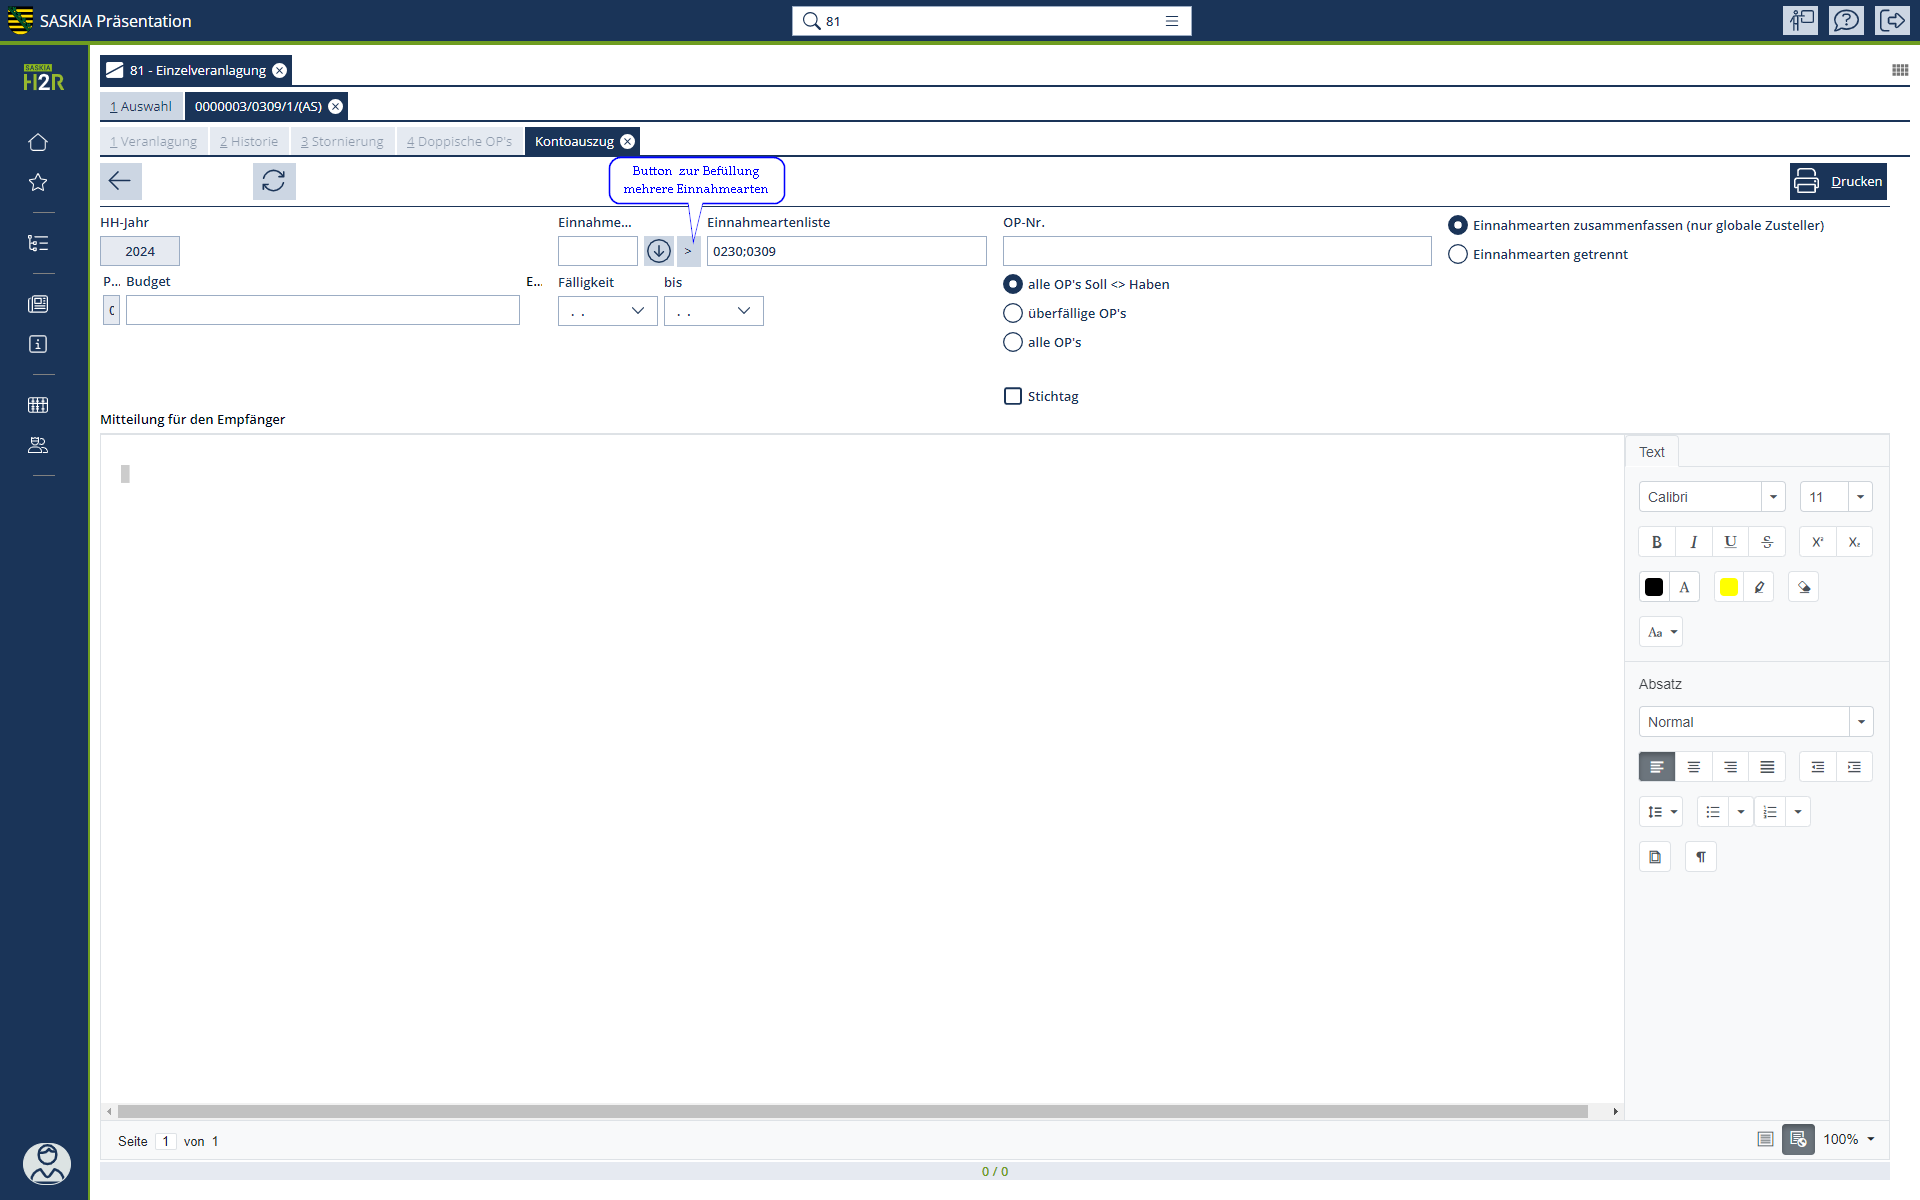Enable the Stichtag checkbox
Image resolution: width=1920 pixels, height=1200 pixels.
click(x=1013, y=396)
